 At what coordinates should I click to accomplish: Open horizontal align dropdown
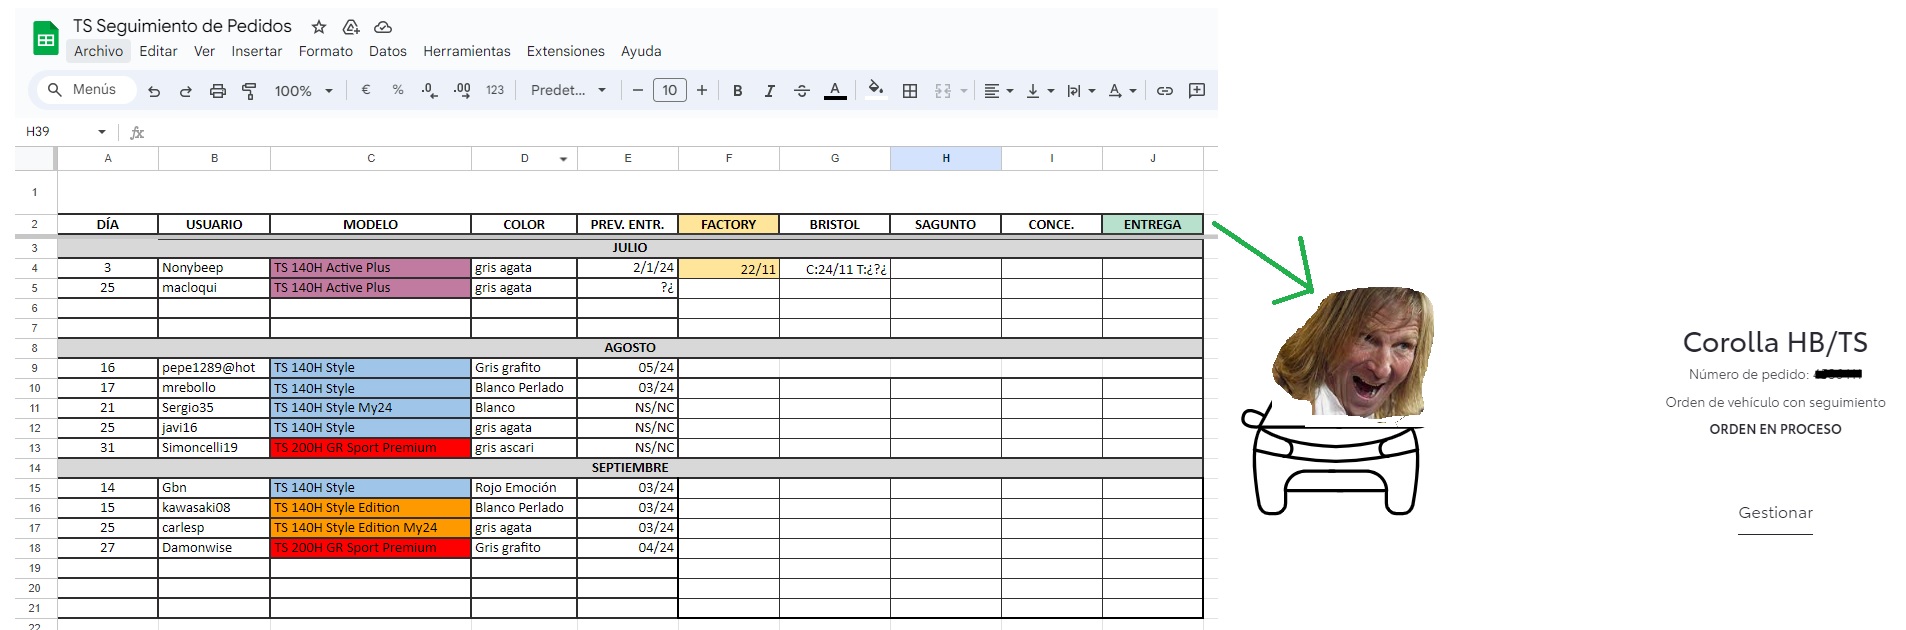click(998, 91)
